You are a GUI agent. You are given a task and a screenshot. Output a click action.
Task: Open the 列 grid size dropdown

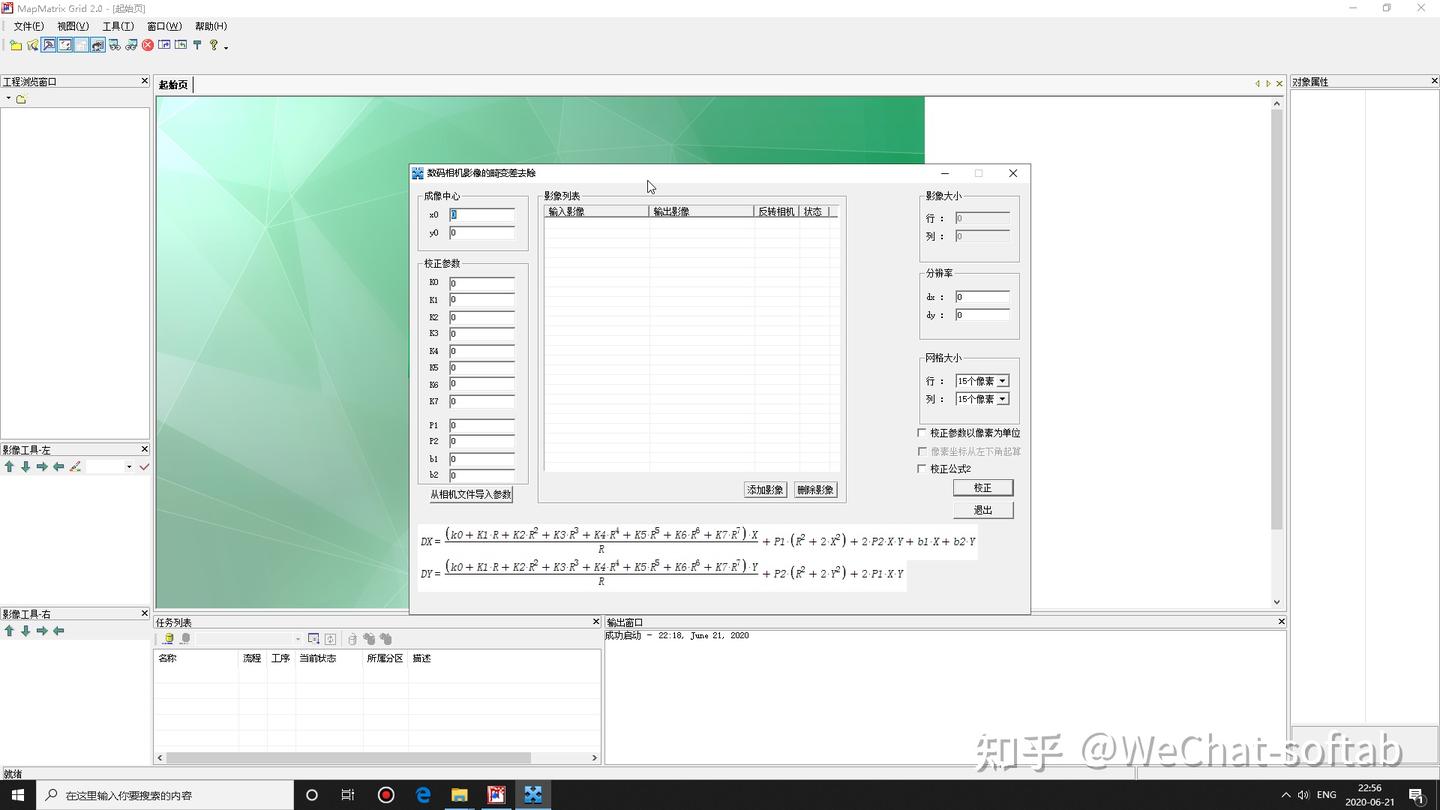coord(1004,398)
